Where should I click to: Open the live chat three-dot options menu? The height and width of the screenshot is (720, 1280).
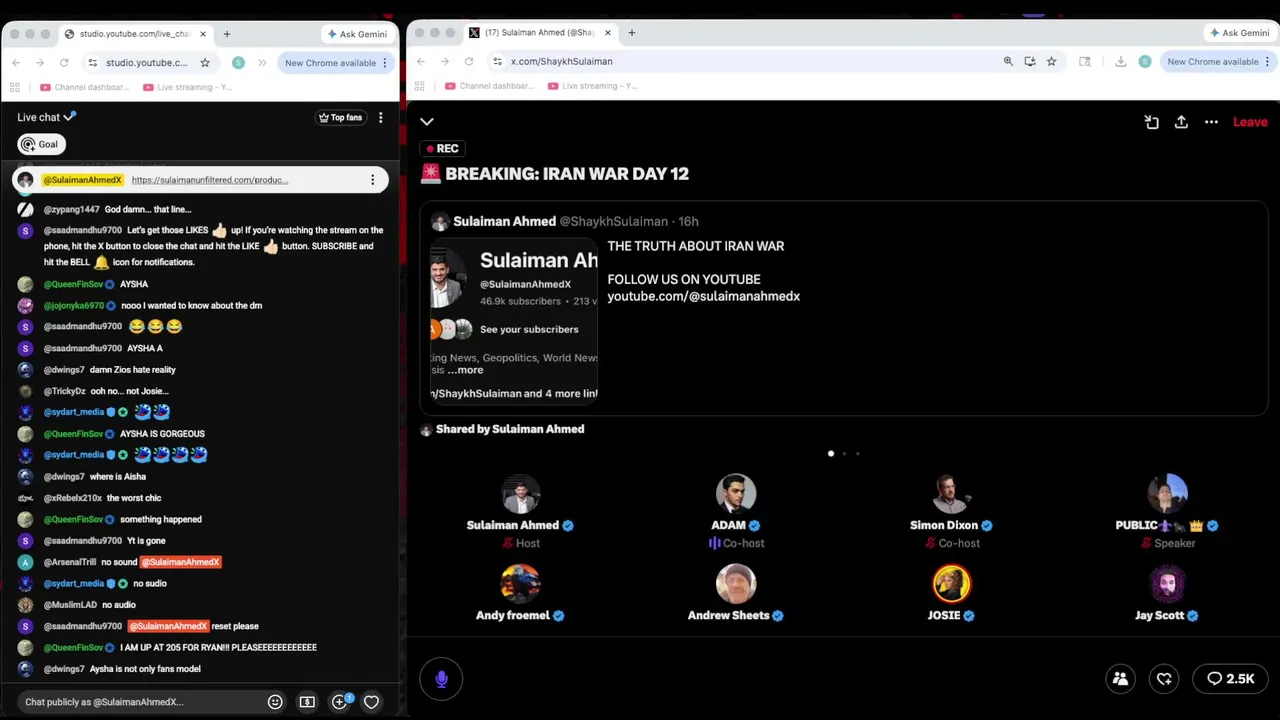(380, 117)
